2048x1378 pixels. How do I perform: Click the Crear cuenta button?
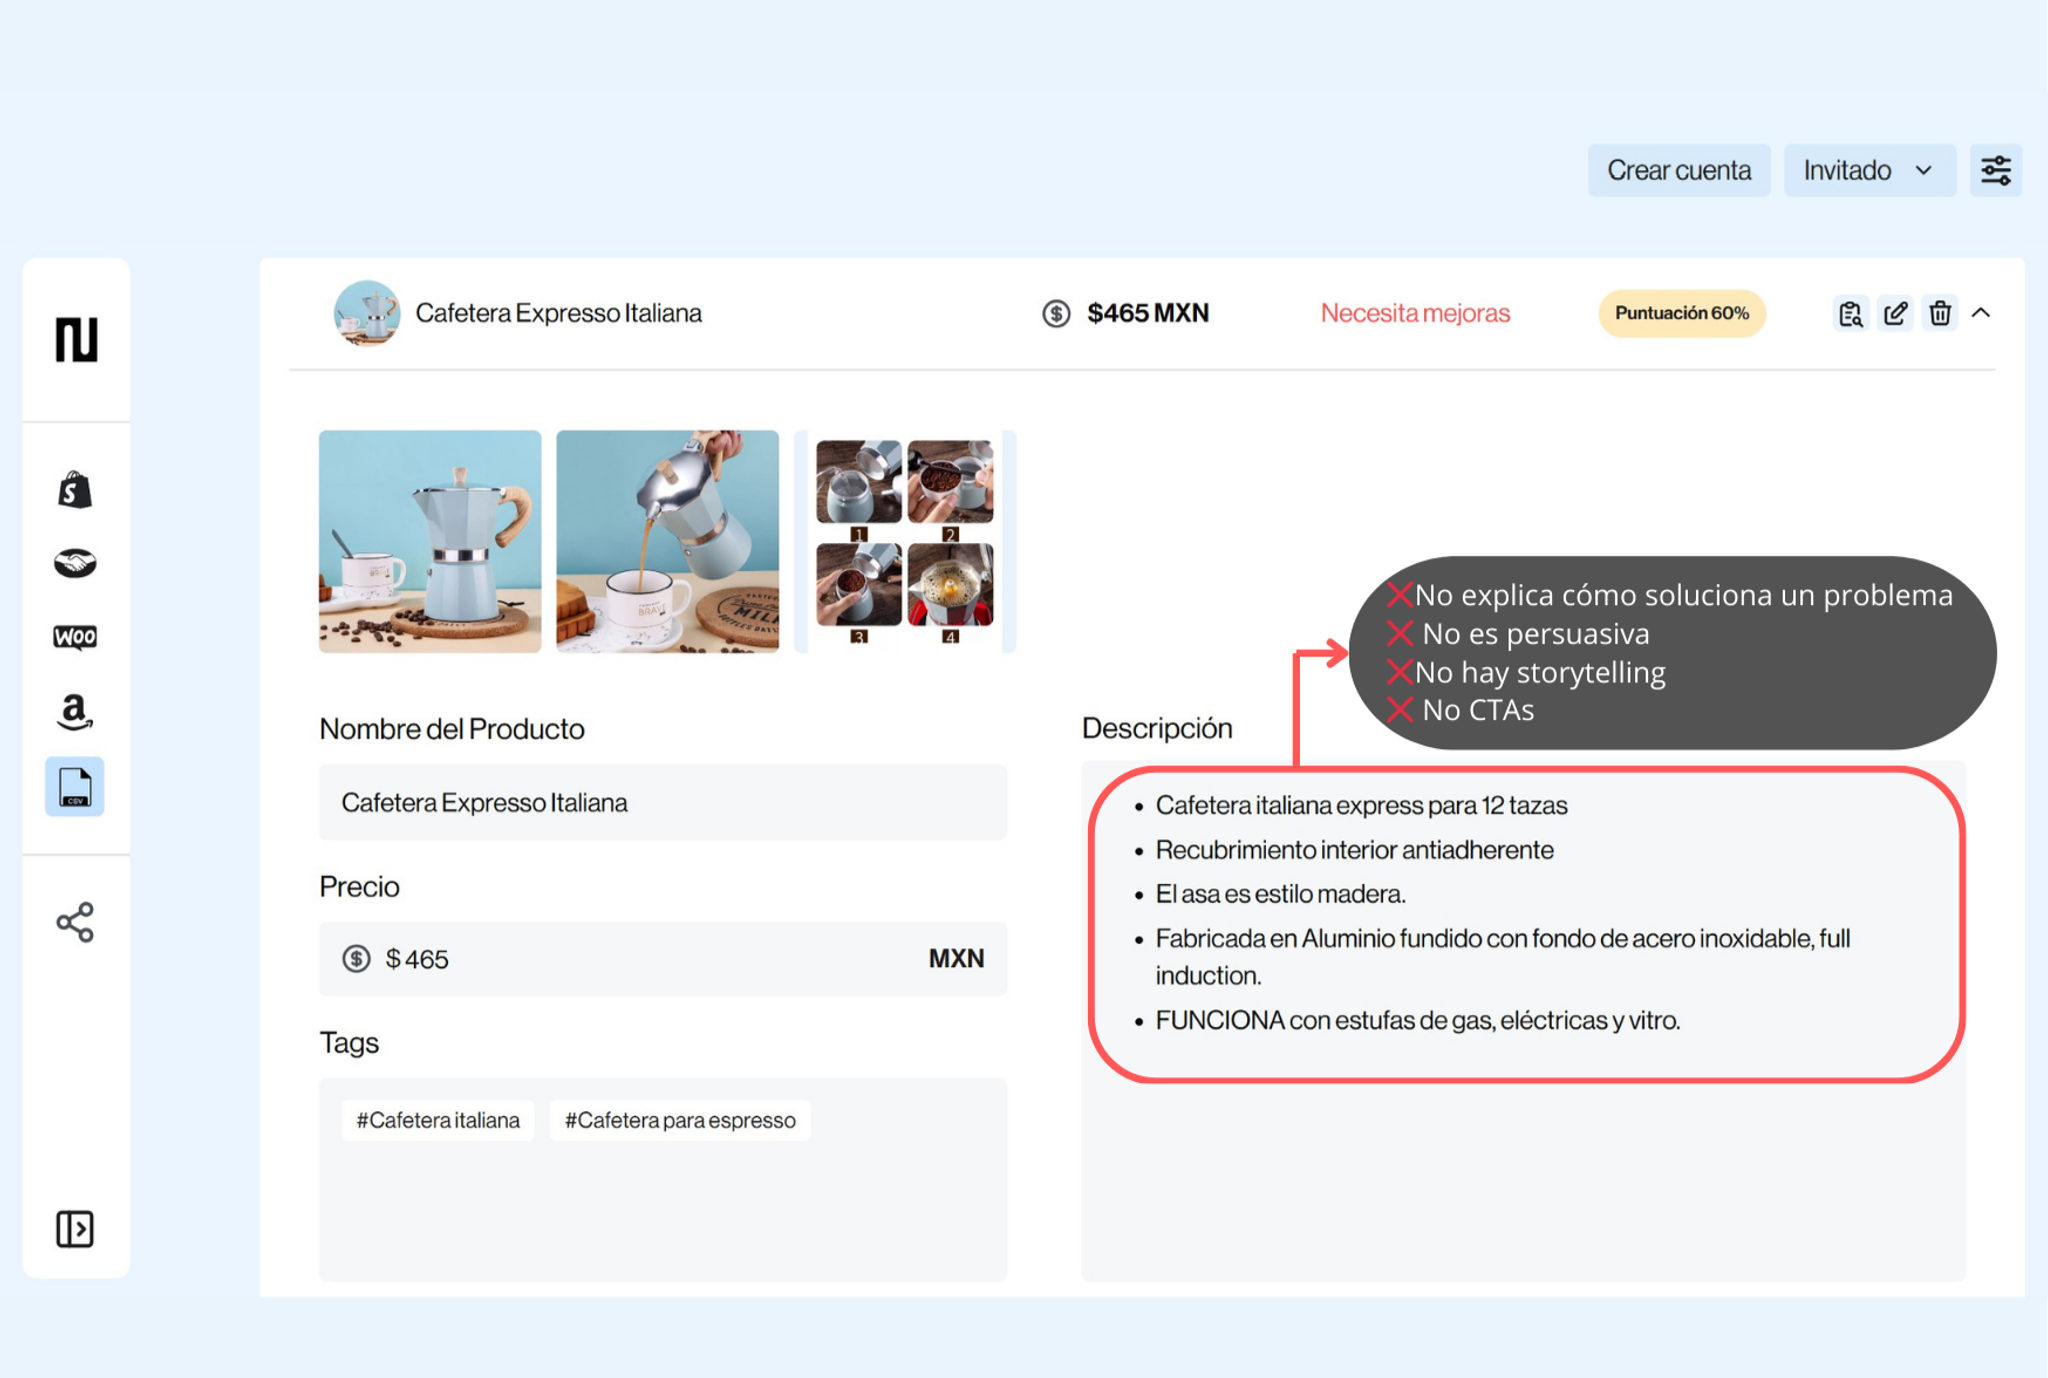pyautogui.click(x=1679, y=170)
